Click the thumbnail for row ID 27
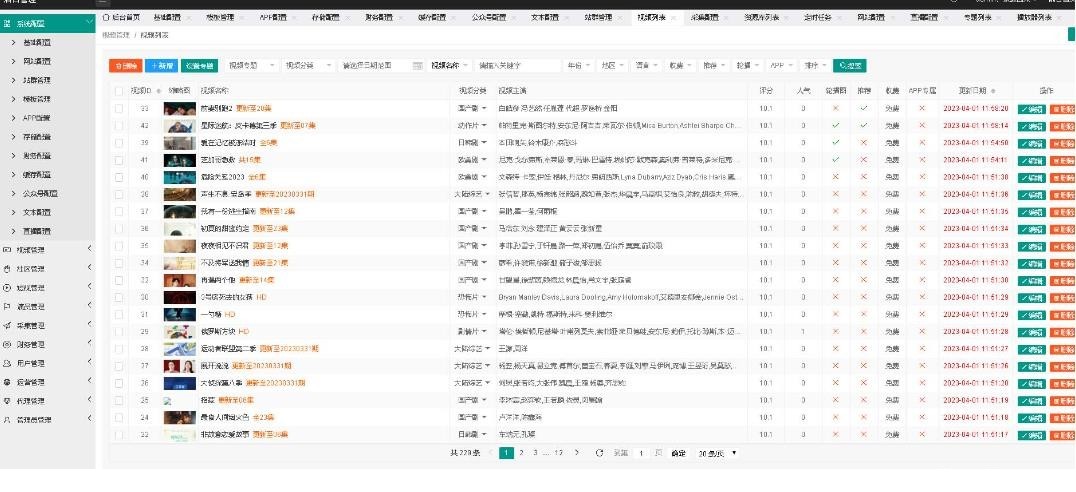The height and width of the screenshot is (492, 1076). [179, 366]
